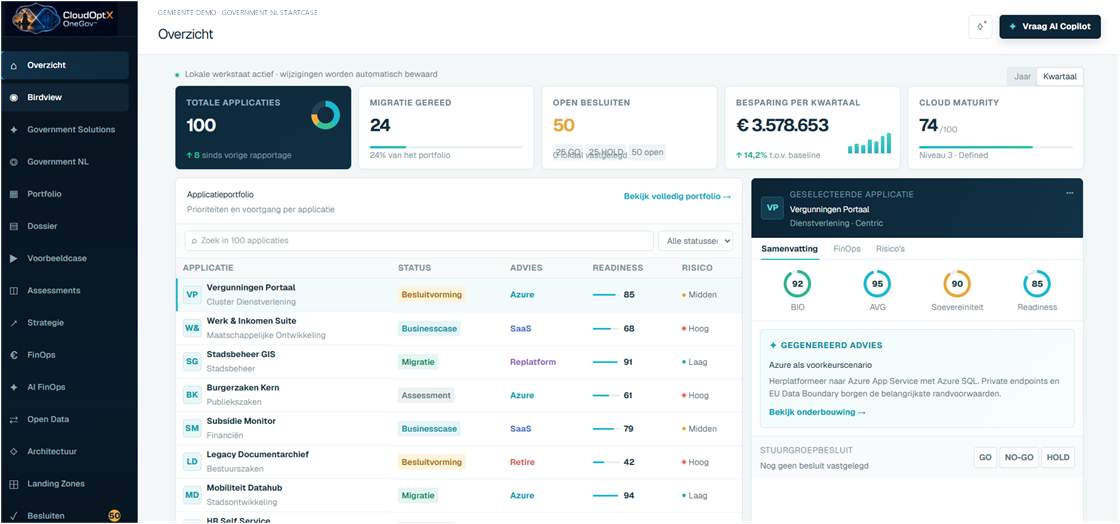Click the Government NL sidebar icon
This screenshot has height=524, width=1120.
click(x=14, y=162)
